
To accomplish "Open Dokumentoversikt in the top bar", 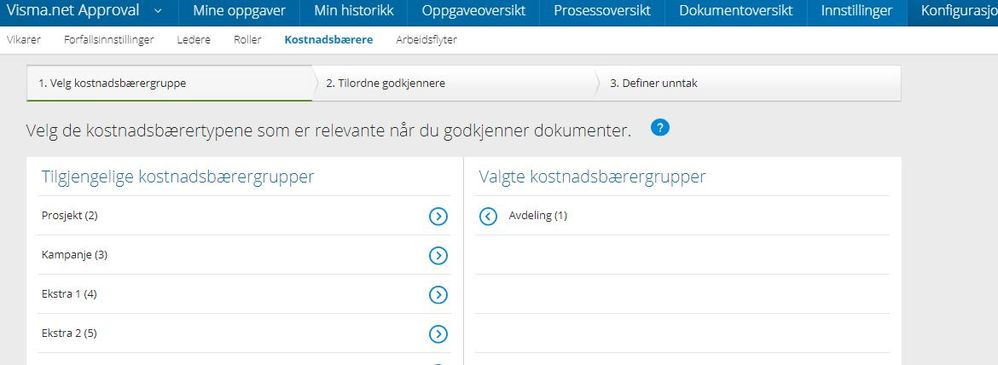I will click(736, 11).
